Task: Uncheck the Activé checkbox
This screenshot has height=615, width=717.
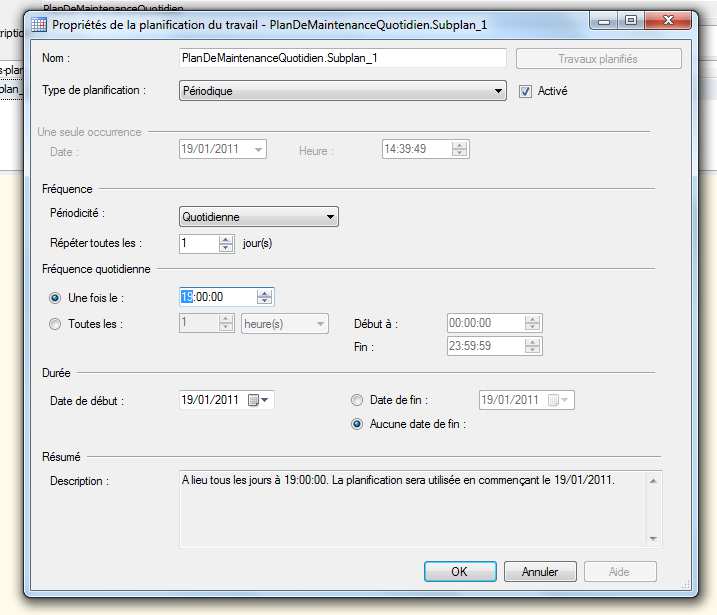Action: 526,91
